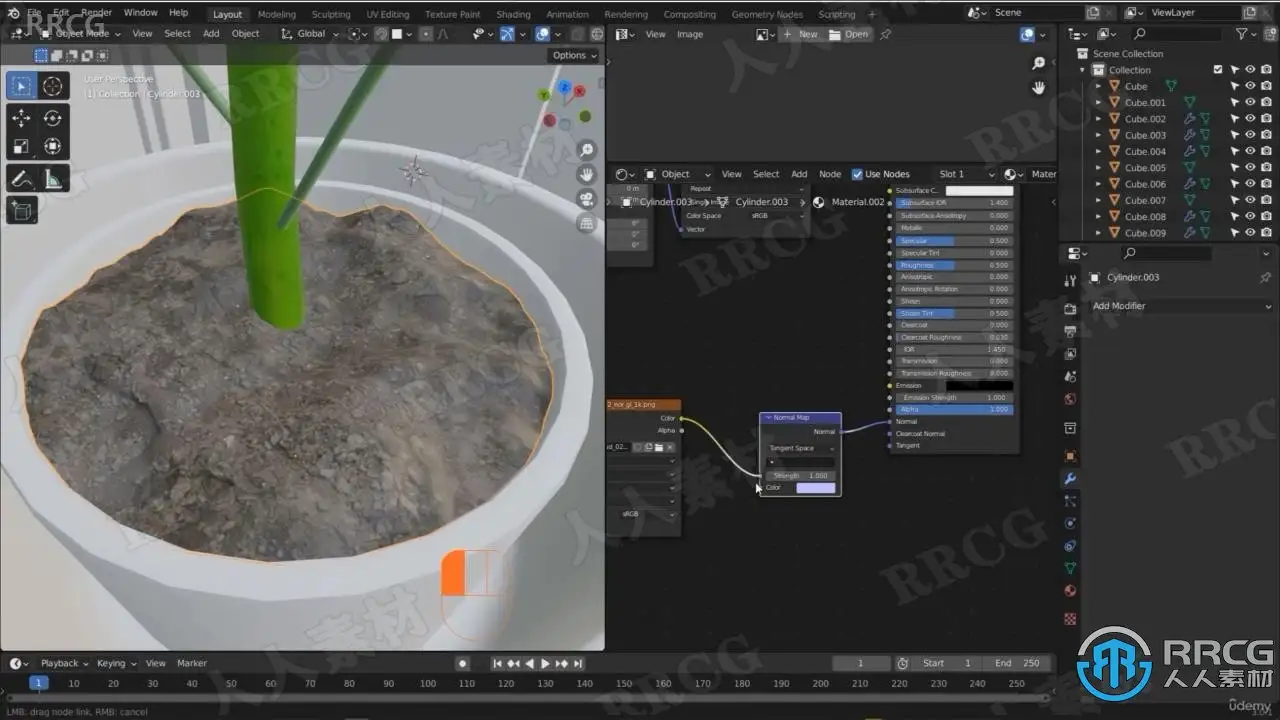Viewport: 1280px width, 720px height.
Task: Hide Cube.004 with its eye icon
Action: click(1250, 151)
